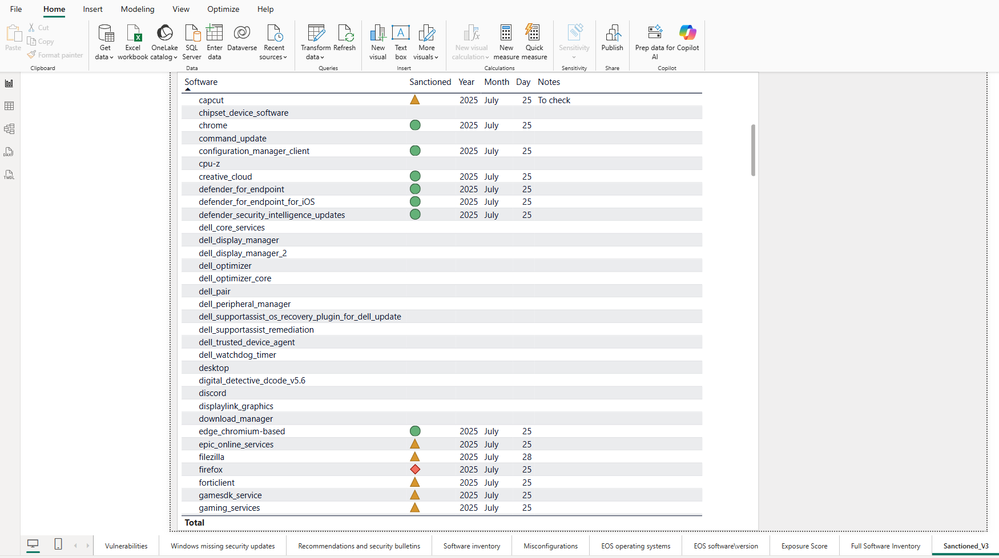Screen dimensions: 999x558
Task: Sort by the Software column header
Action: [201, 82]
